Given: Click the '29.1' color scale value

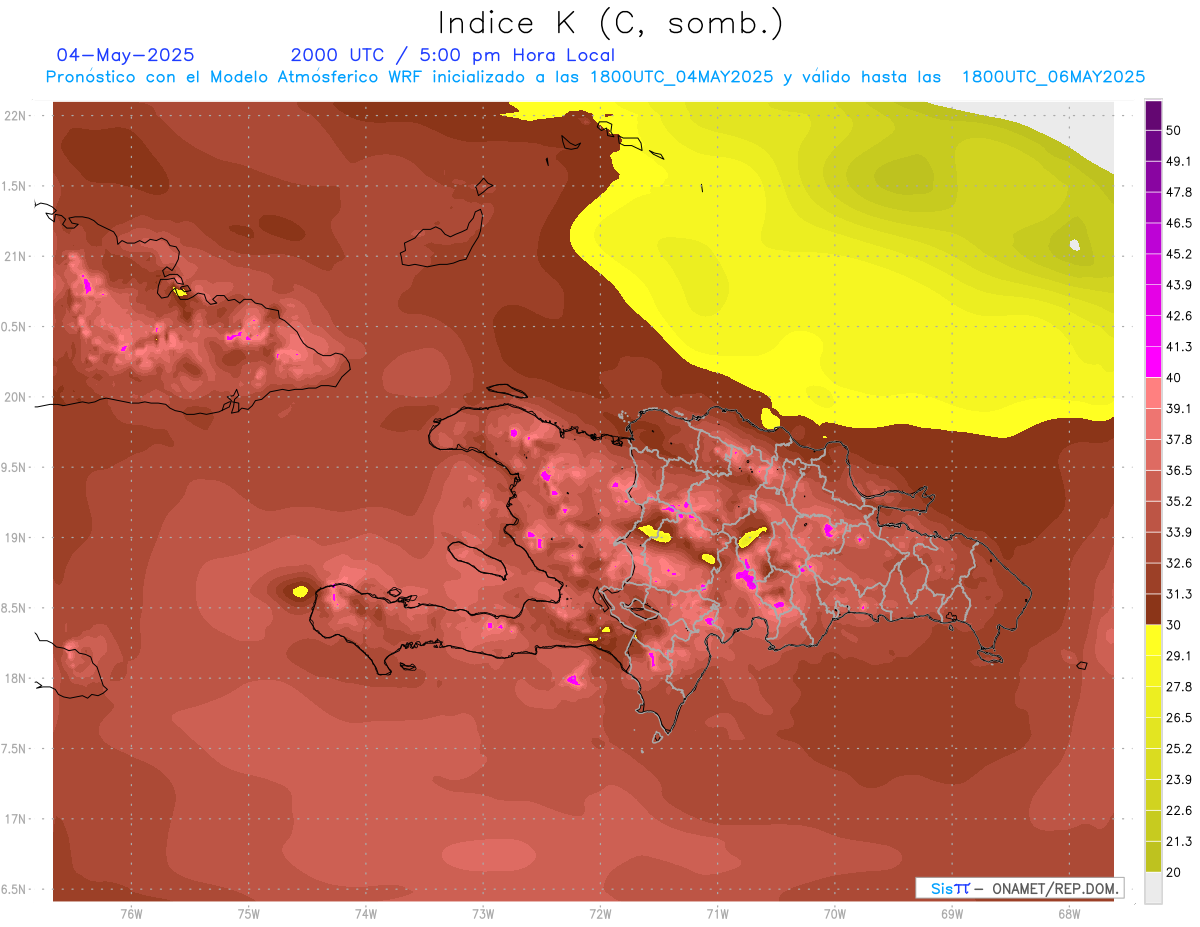Looking at the screenshot, I should (1180, 656).
